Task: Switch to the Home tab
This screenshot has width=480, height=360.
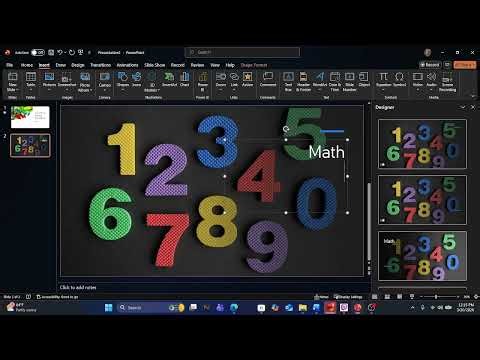Action: coord(27,65)
